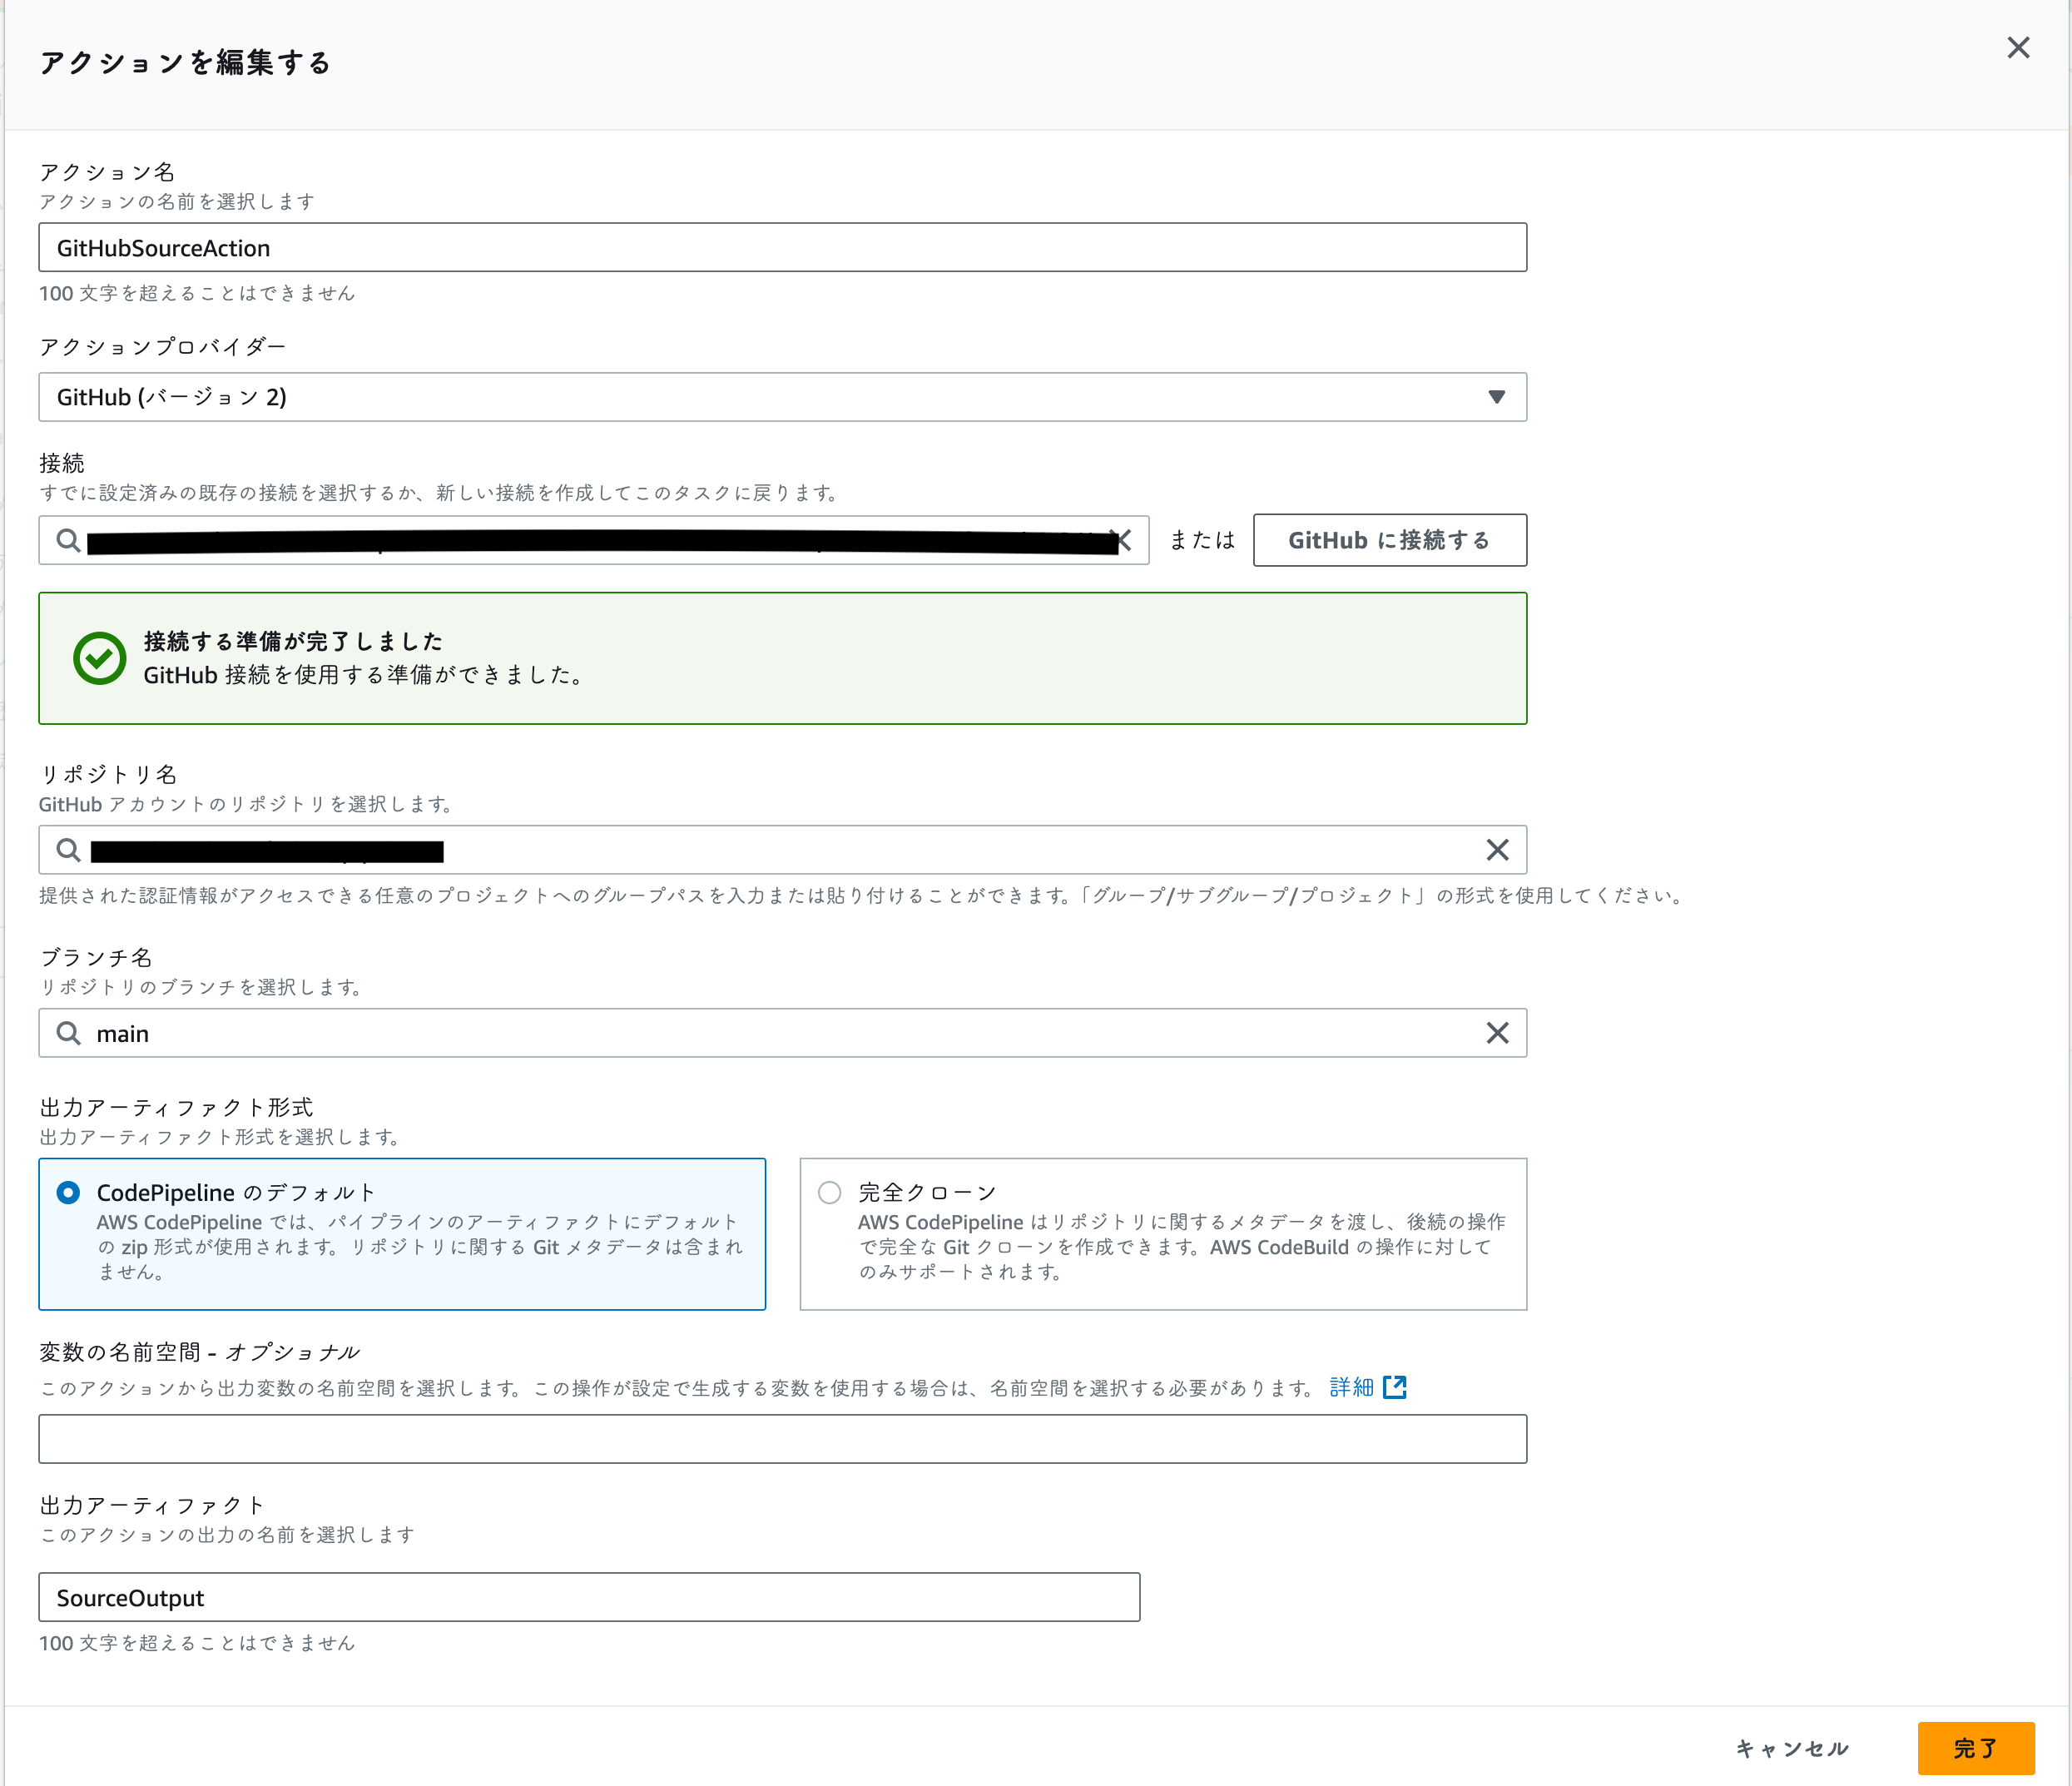Select the 完全クローン radio button circle

(x=828, y=1192)
